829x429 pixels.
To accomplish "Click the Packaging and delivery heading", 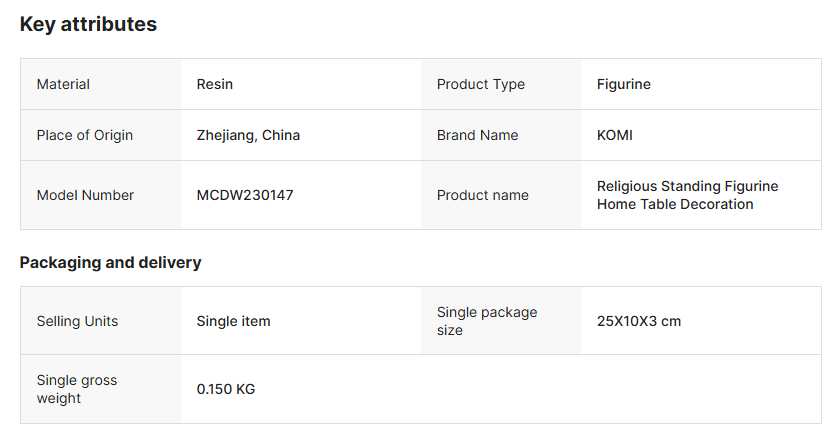I will coord(110,263).
